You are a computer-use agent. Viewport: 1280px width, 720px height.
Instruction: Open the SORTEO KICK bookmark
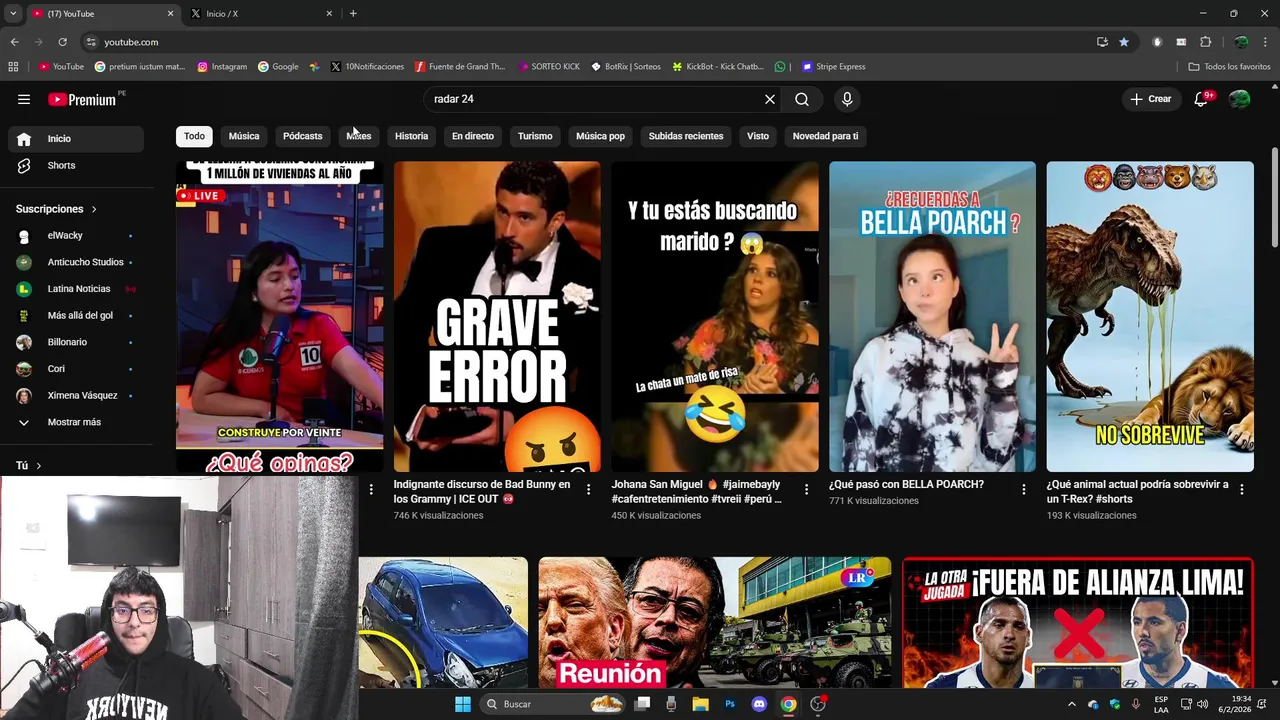[x=549, y=67]
